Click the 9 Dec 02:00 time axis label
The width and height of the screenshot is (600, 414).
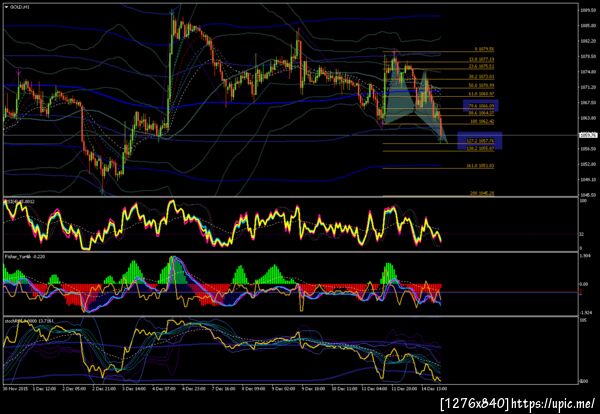285,388
